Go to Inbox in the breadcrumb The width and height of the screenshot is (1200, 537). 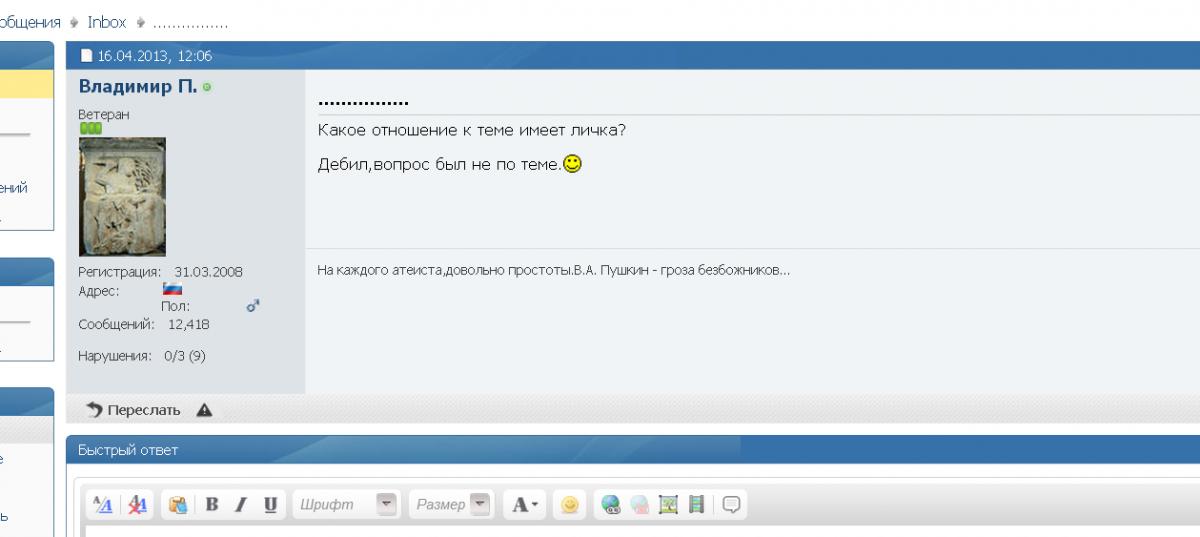pyautogui.click(x=106, y=22)
